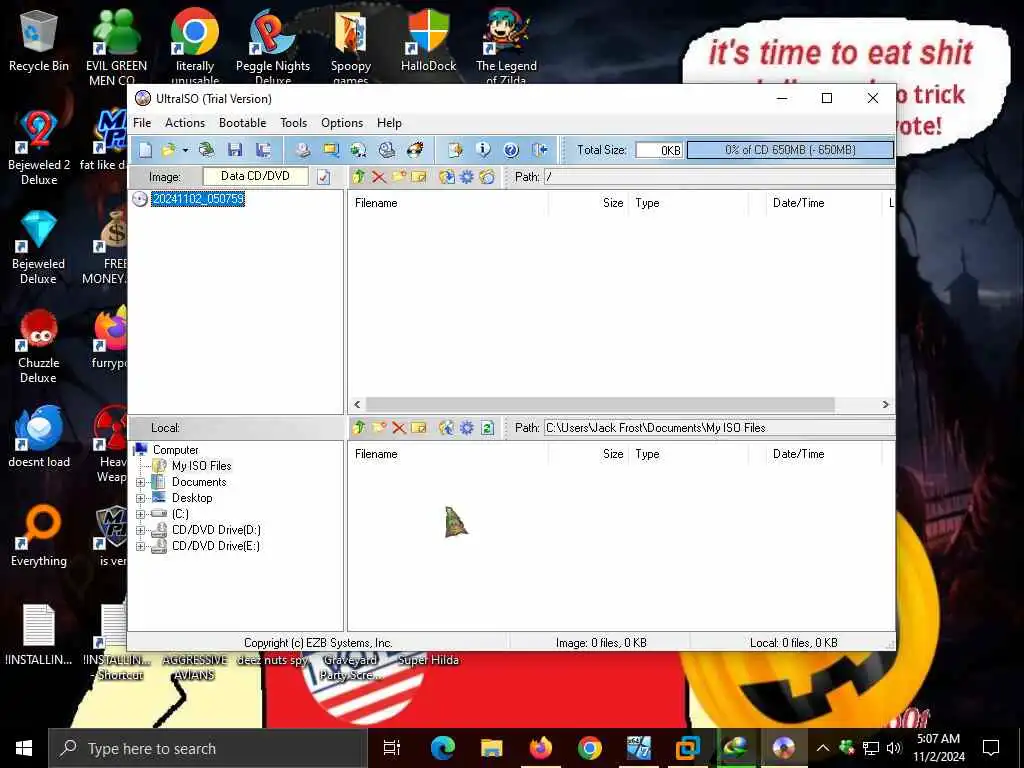Viewport: 1024px width, 768px height.
Task: Click blue gear icon in image pane toolbar
Action: [x=467, y=177]
